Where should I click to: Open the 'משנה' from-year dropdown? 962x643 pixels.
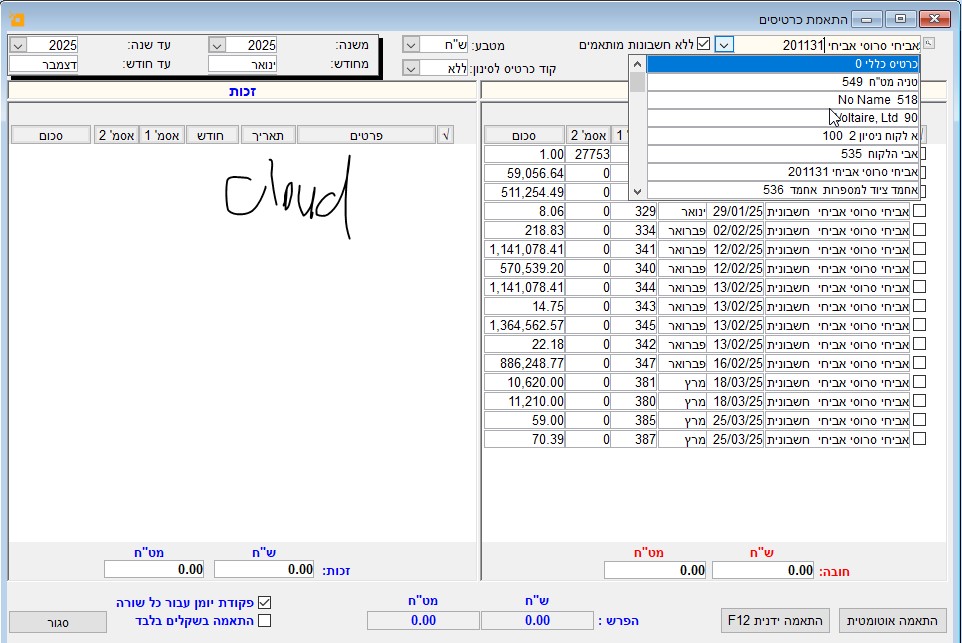click(x=216, y=45)
